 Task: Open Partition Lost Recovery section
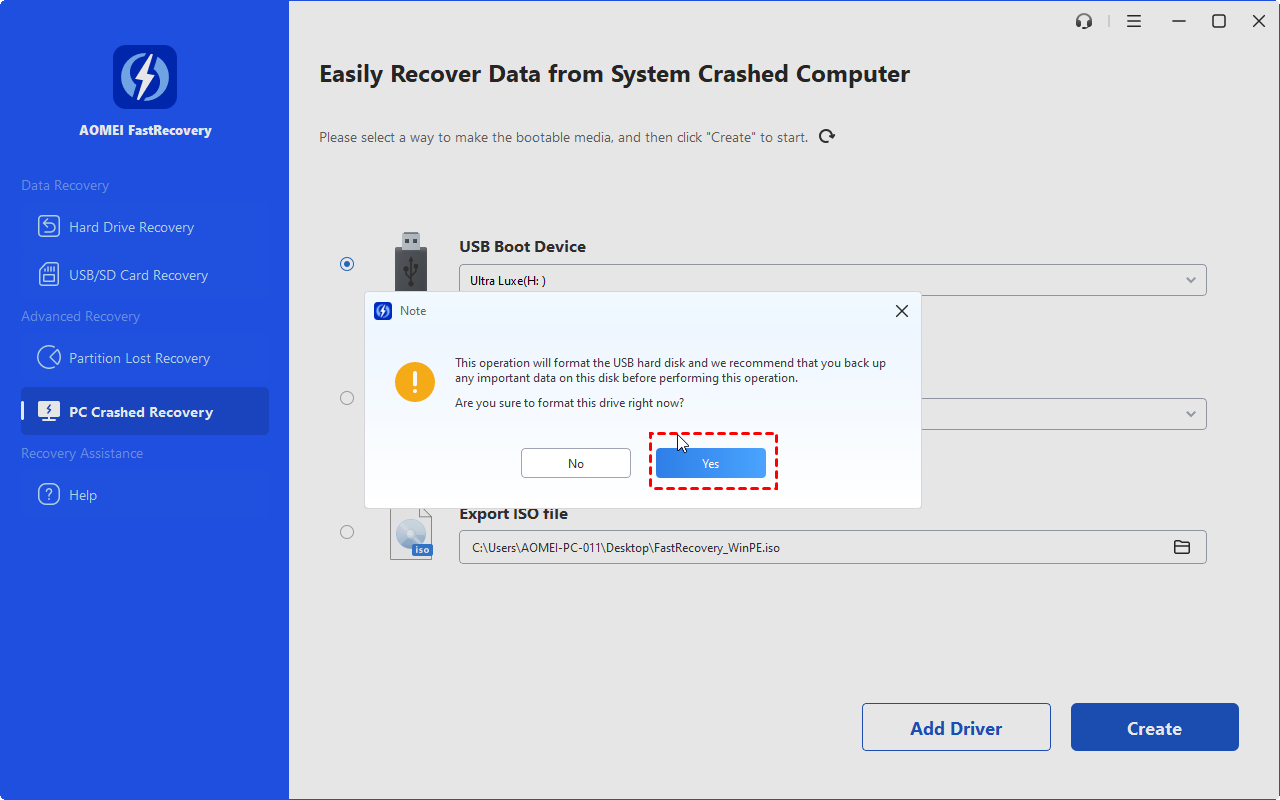point(139,358)
